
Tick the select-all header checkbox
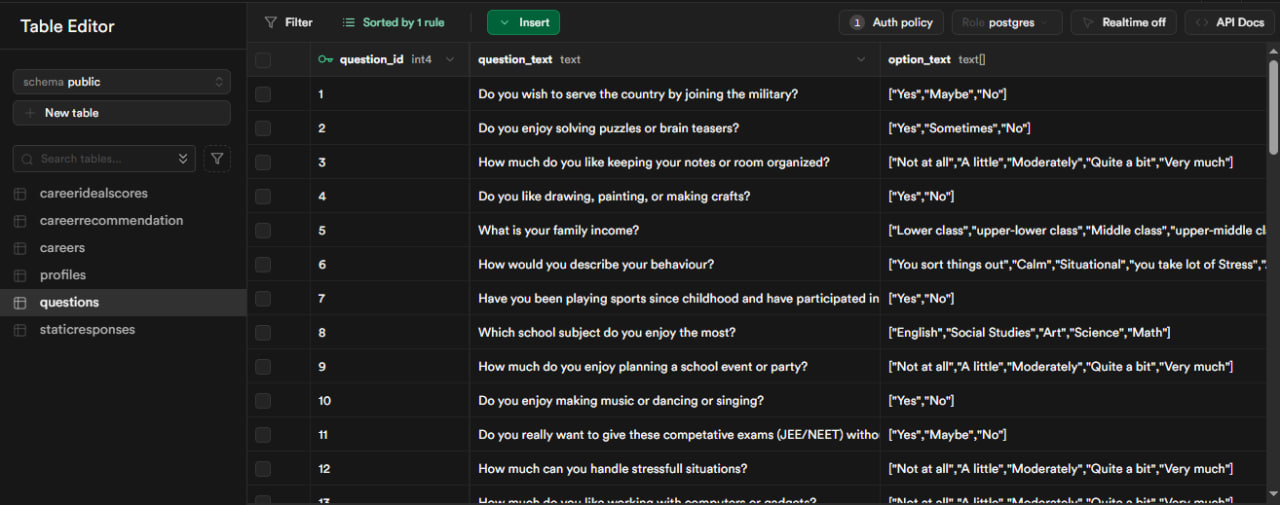click(x=263, y=60)
